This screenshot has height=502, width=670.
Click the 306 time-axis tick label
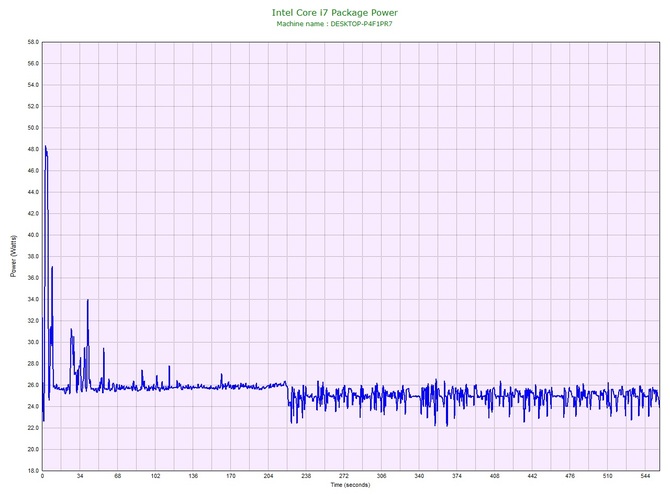[x=382, y=476]
